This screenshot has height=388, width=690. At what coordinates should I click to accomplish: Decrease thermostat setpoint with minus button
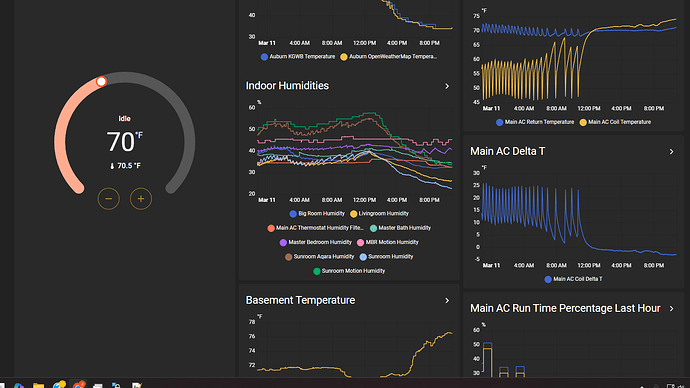pyautogui.click(x=108, y=199)
